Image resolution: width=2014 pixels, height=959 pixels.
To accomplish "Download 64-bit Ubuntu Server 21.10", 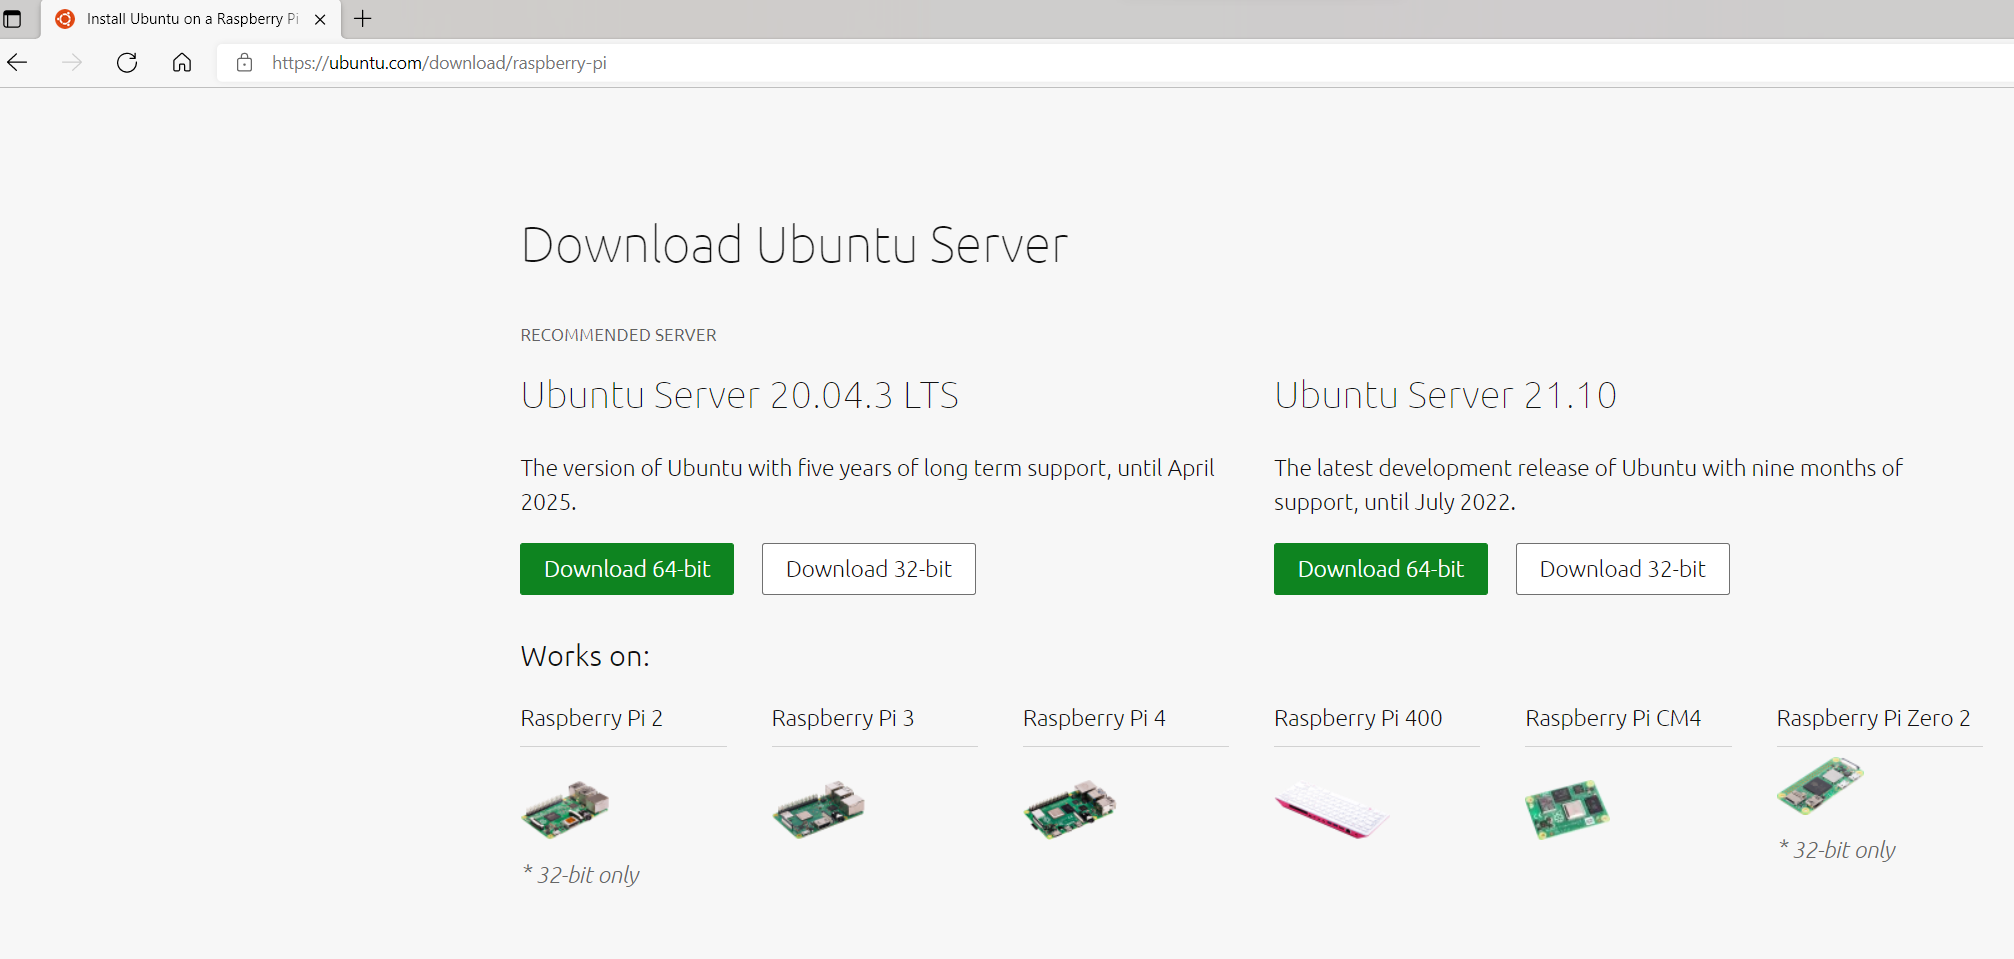I will (1381, 569).
